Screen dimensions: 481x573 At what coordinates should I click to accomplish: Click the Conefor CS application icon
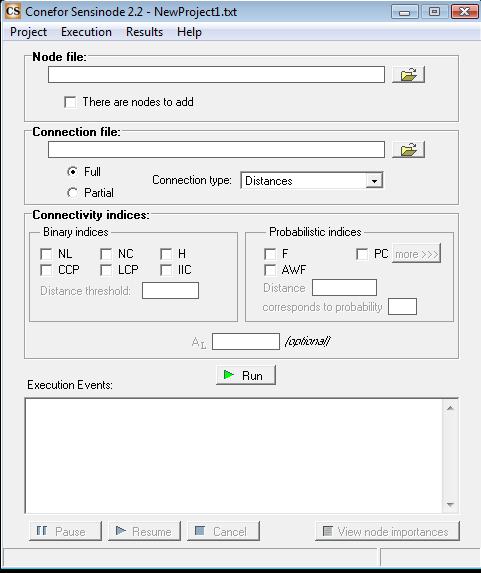[x=12, y=11]
